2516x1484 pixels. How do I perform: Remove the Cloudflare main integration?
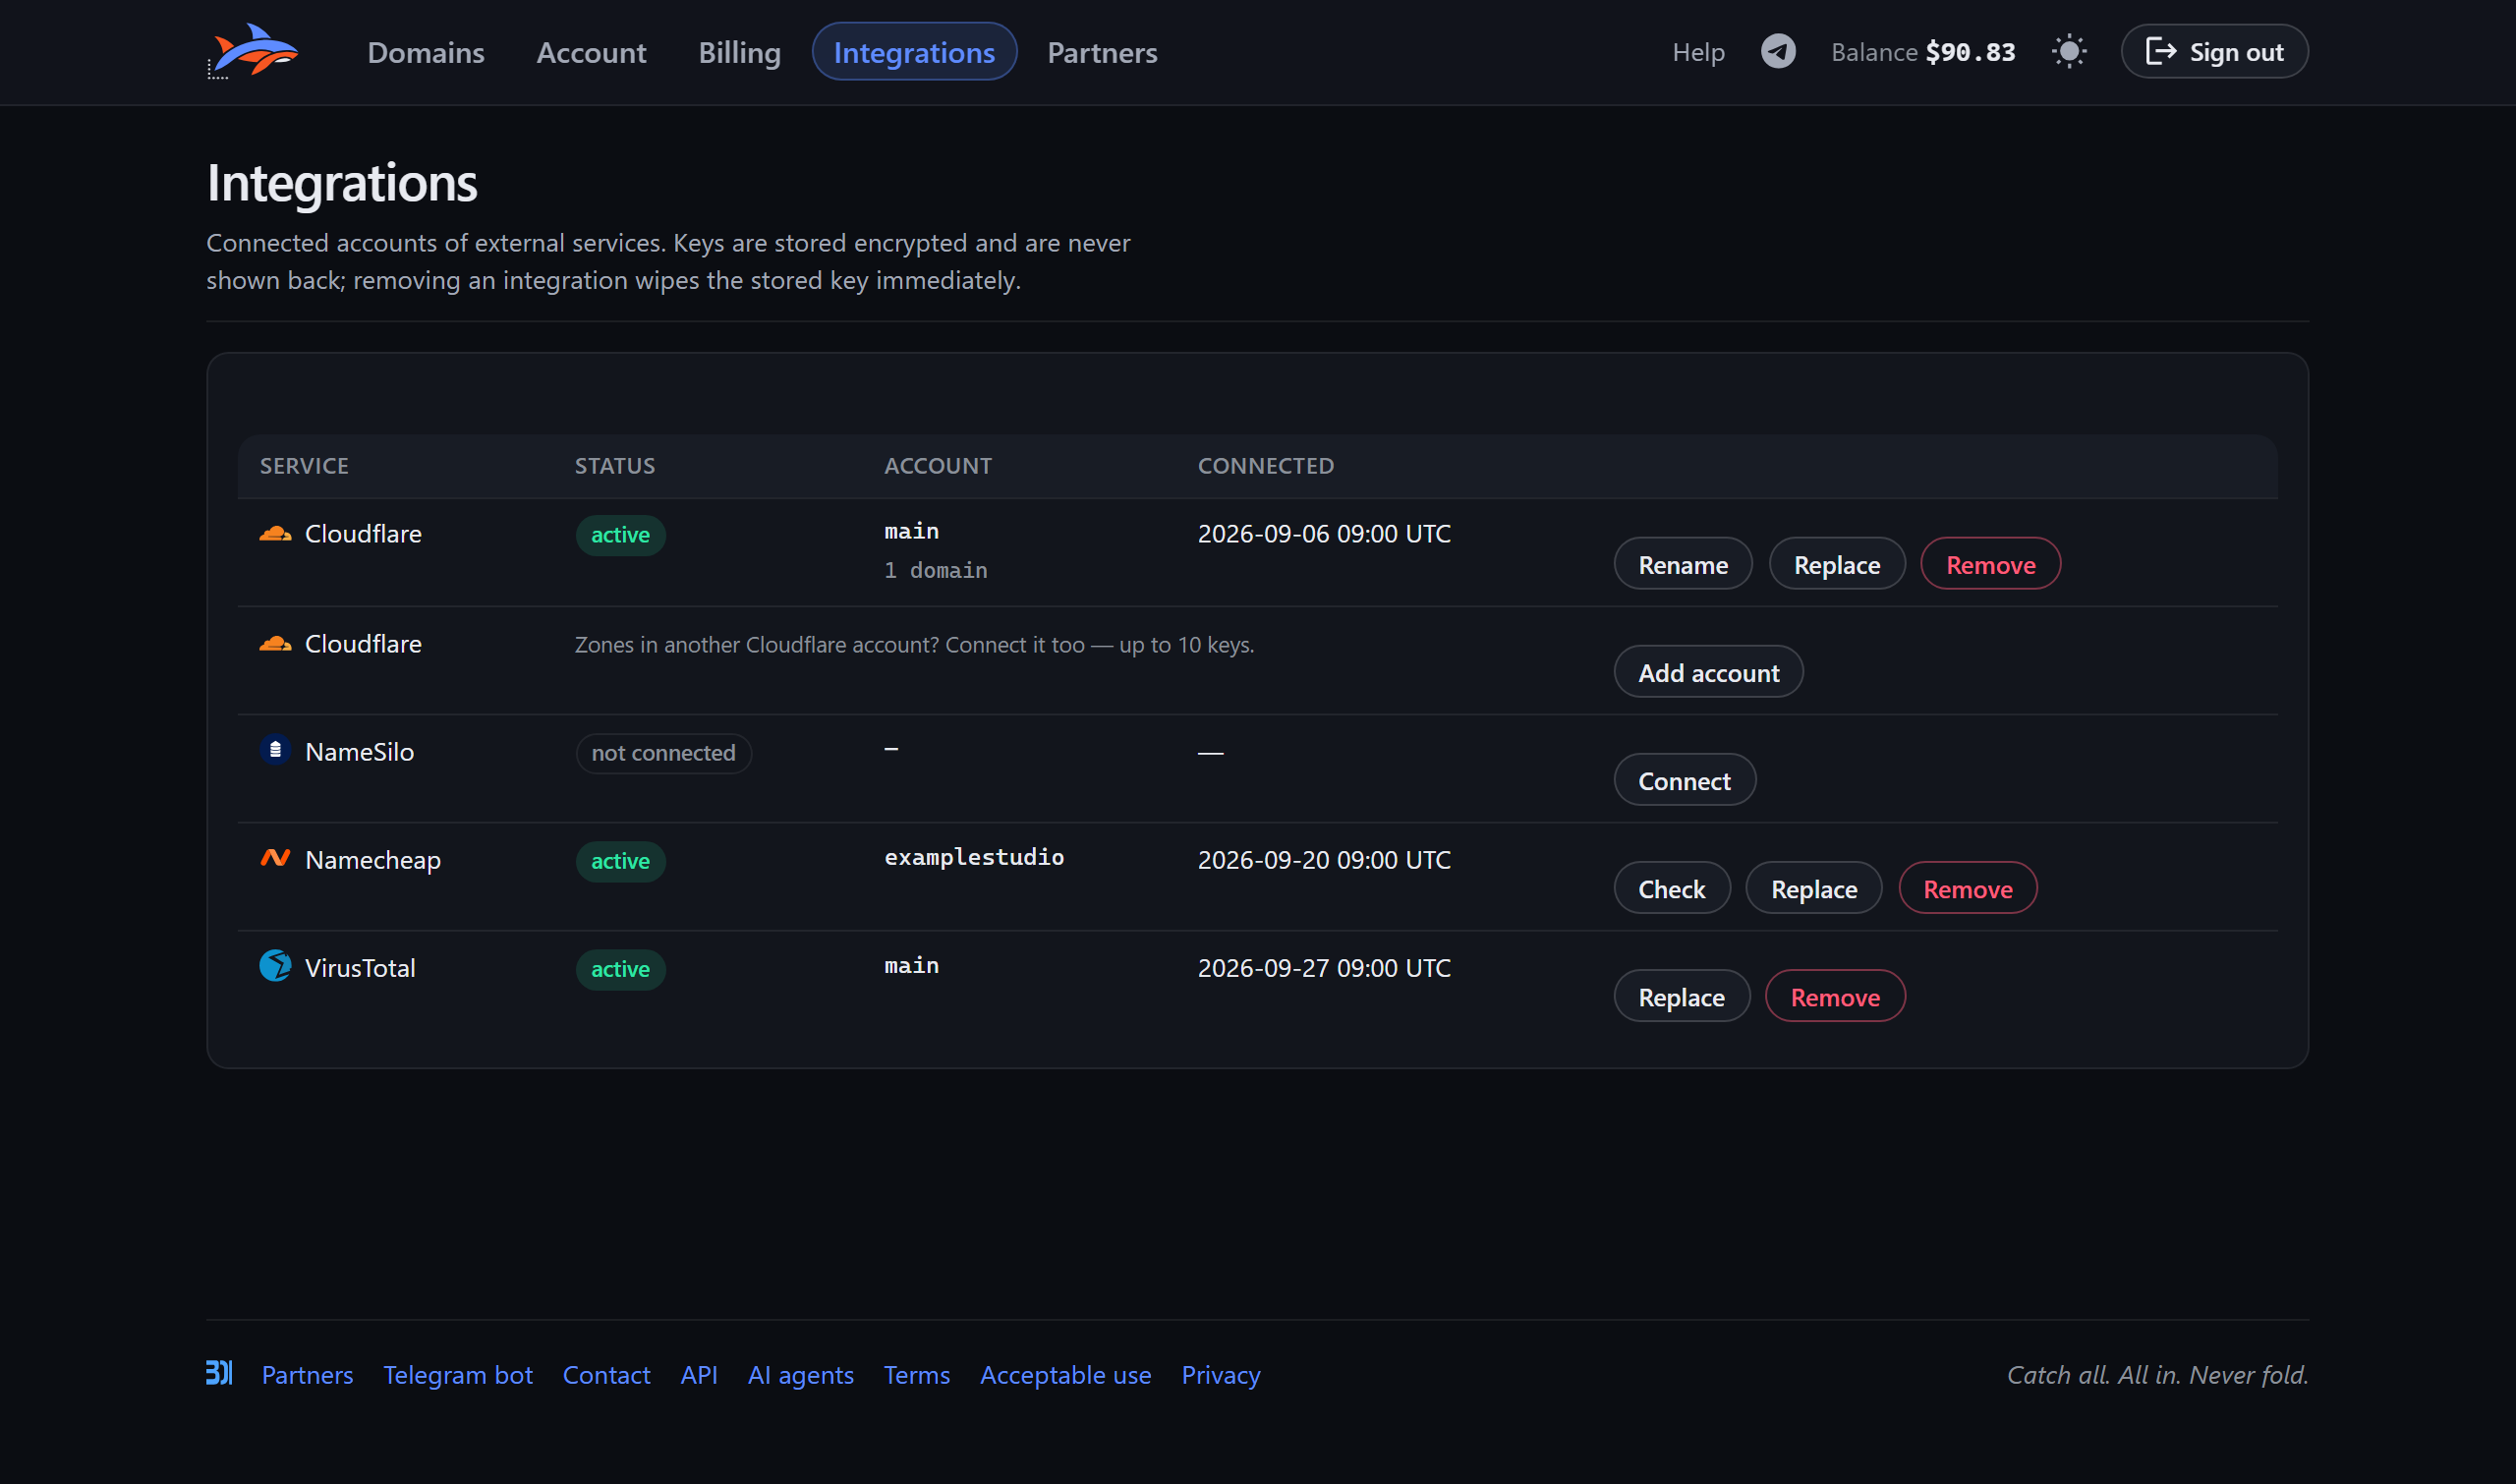[1990, 564]
